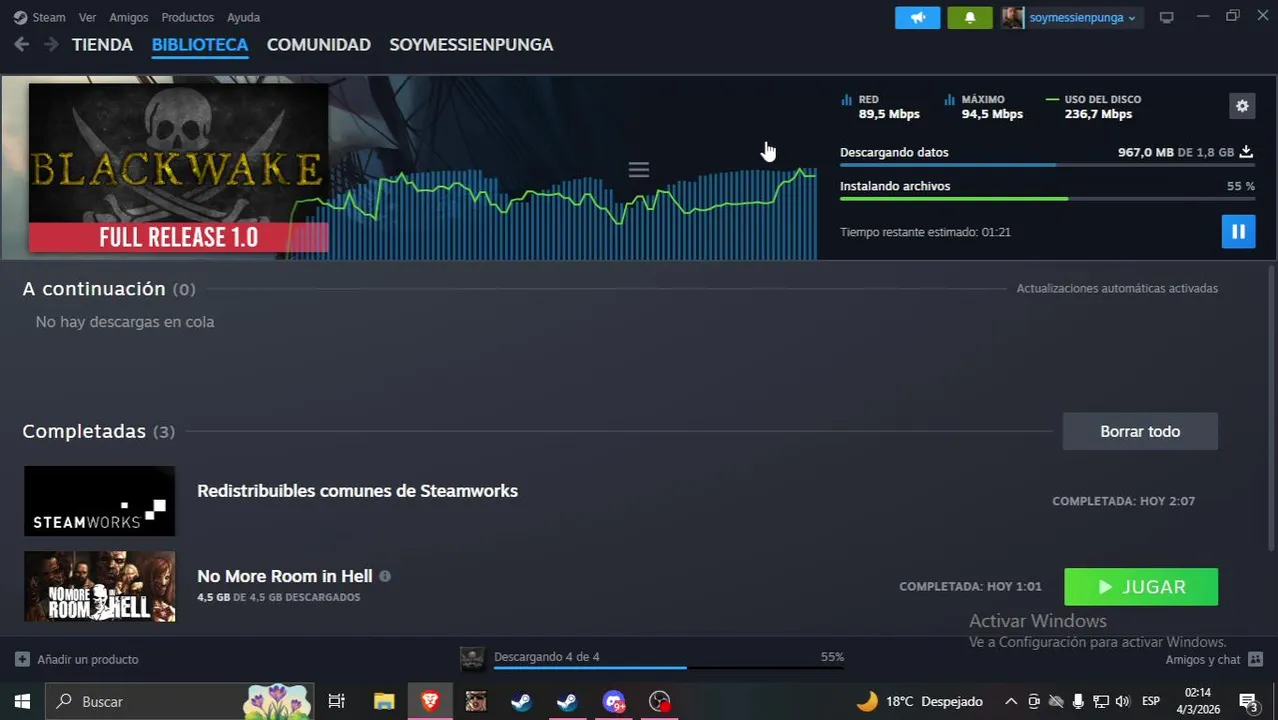Image resolution: width=1278 pixels, height=720 pixels.
Task: Click the Descargando 4 de 4 progress bar
Action: tap(669, 667)
